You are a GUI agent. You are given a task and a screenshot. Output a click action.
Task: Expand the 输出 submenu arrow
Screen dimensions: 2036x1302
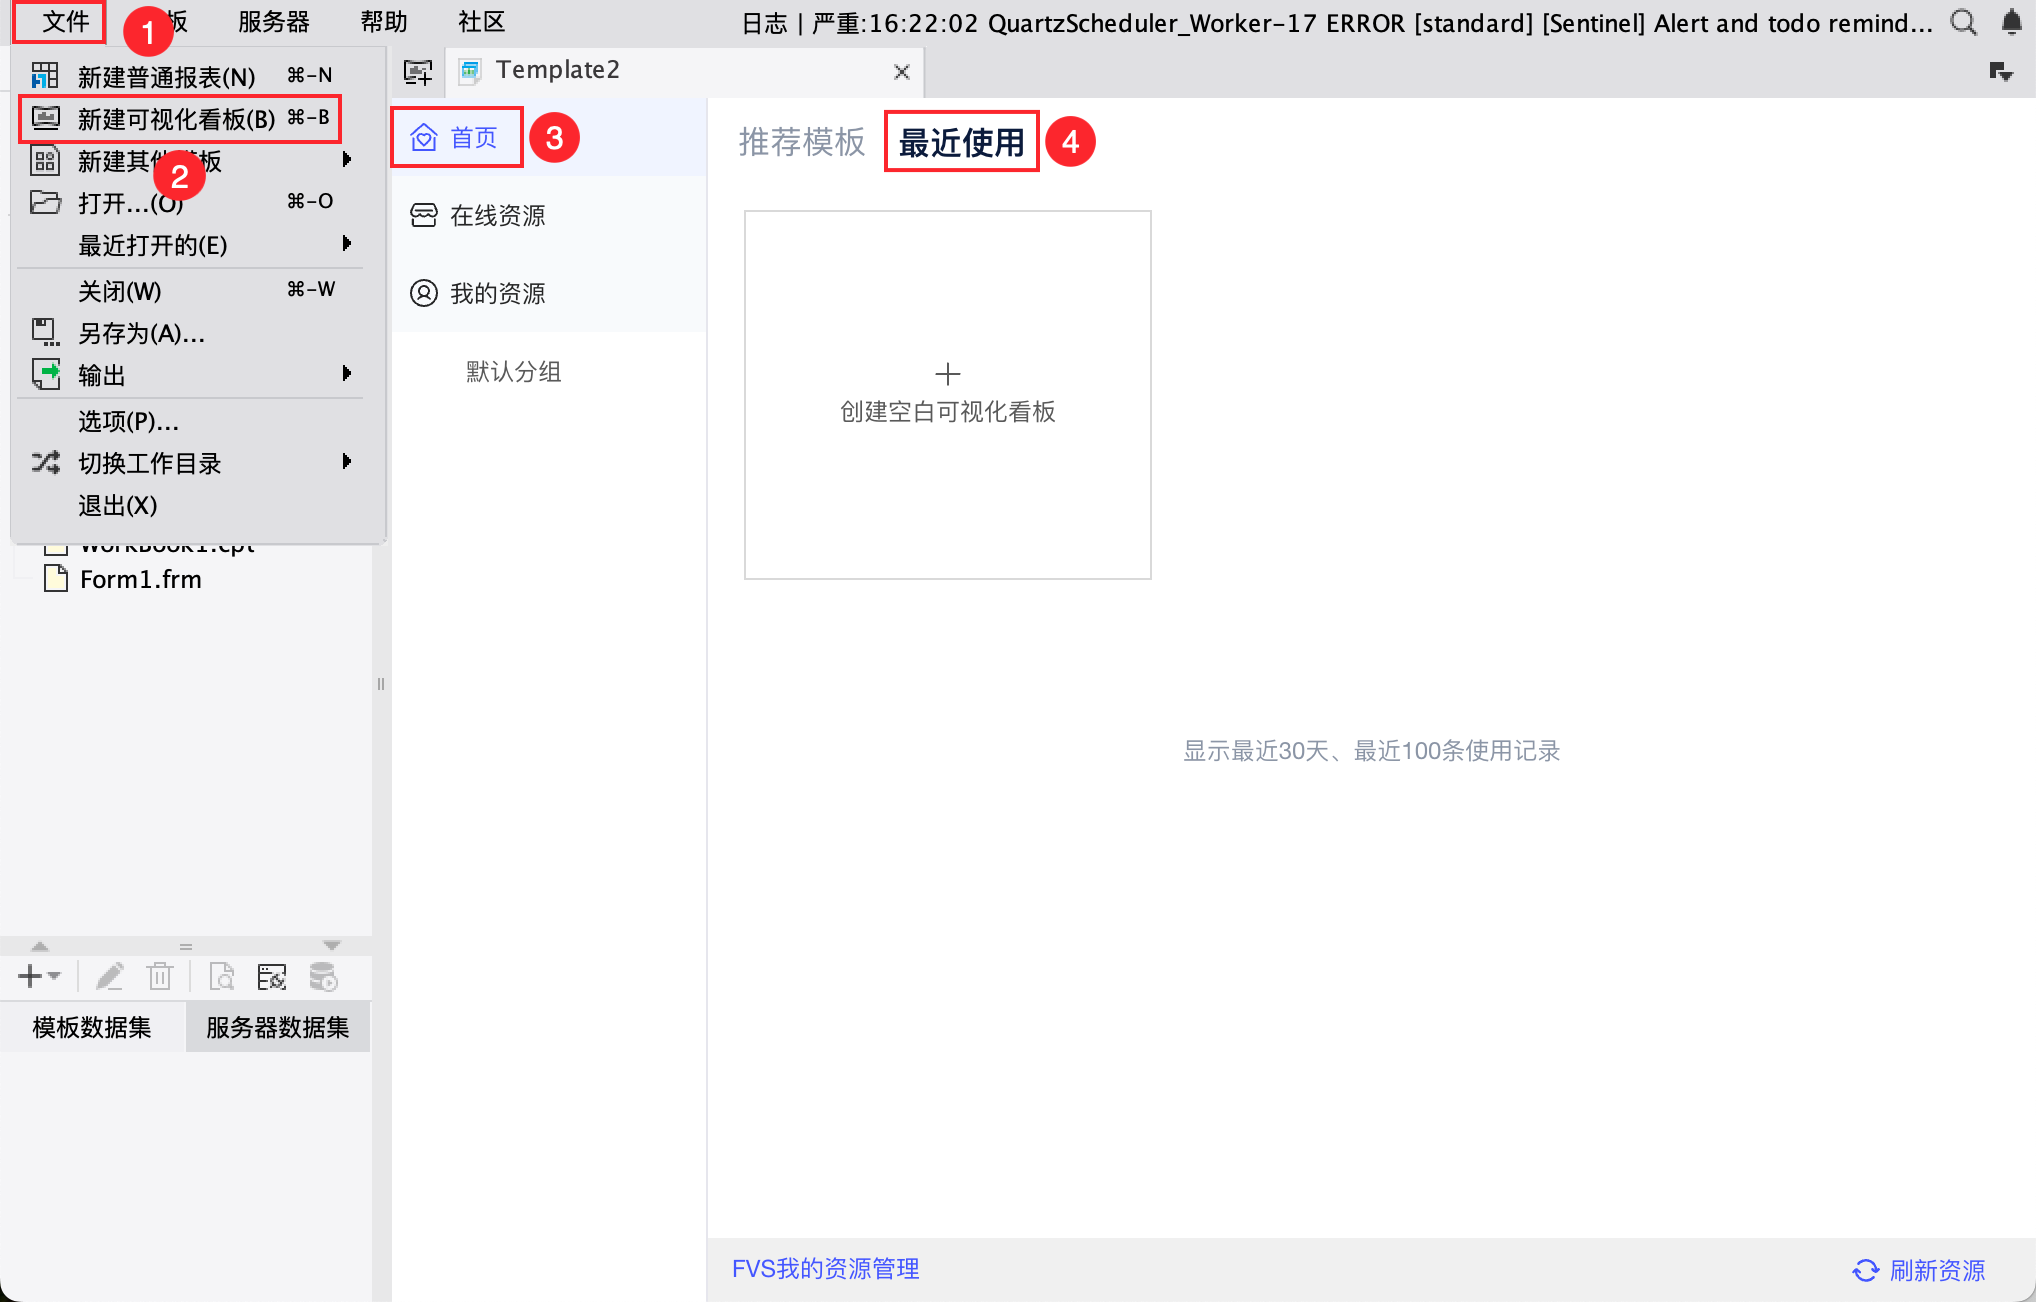(x=346, y=374)
